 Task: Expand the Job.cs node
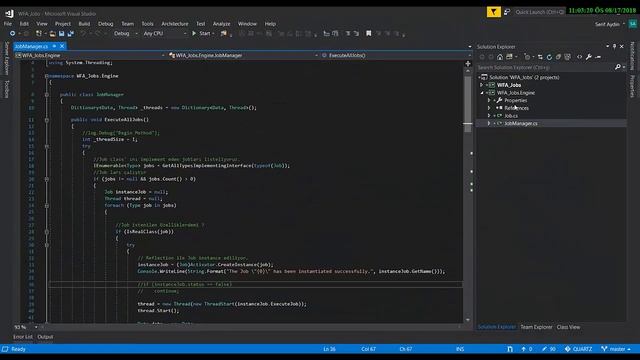pos(489,116)
